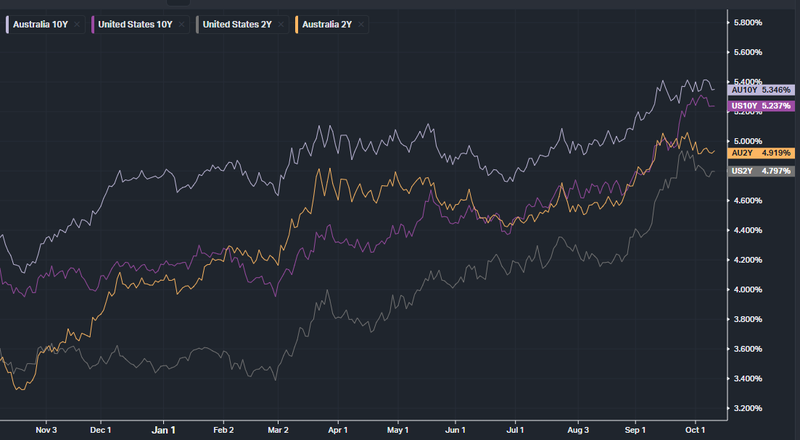Click the 5.800% y-axis label
This screenshot has width=800, height=440.
[x=747, y=22]
